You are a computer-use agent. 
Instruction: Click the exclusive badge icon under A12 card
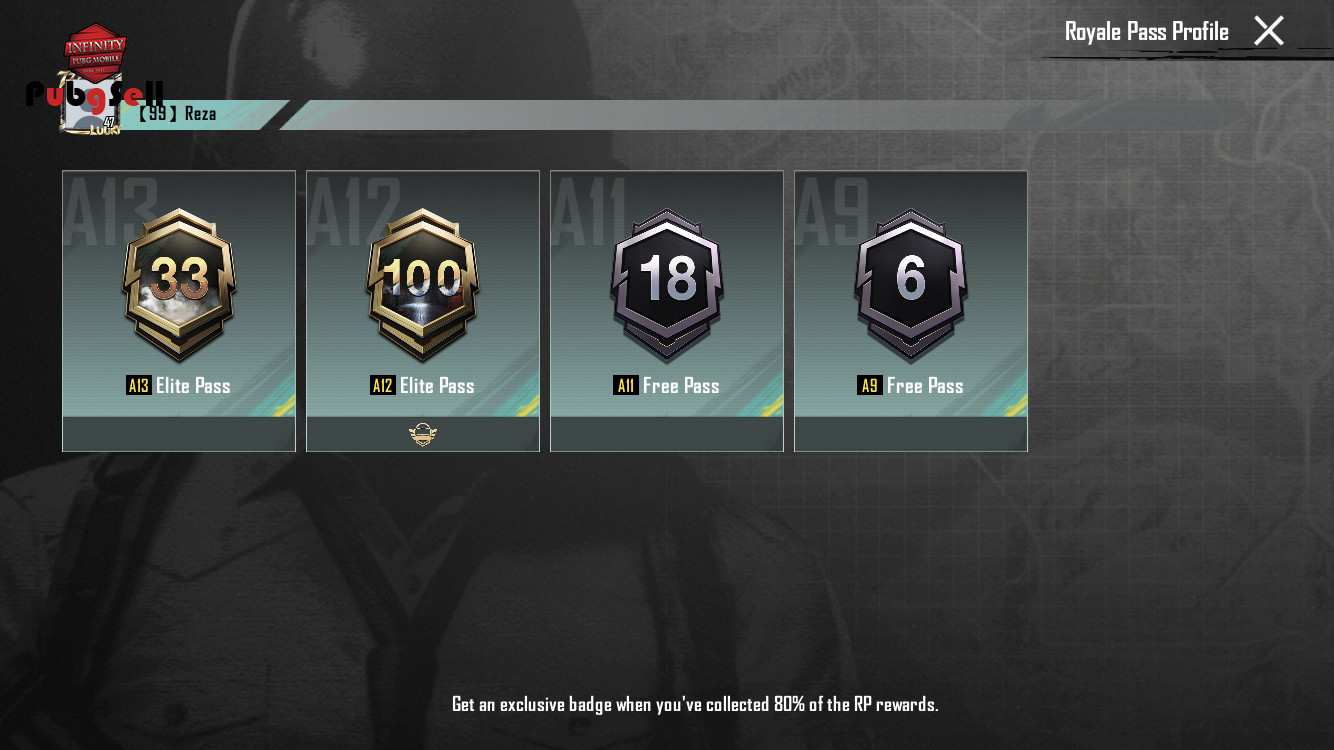click(x=423, y=434)
